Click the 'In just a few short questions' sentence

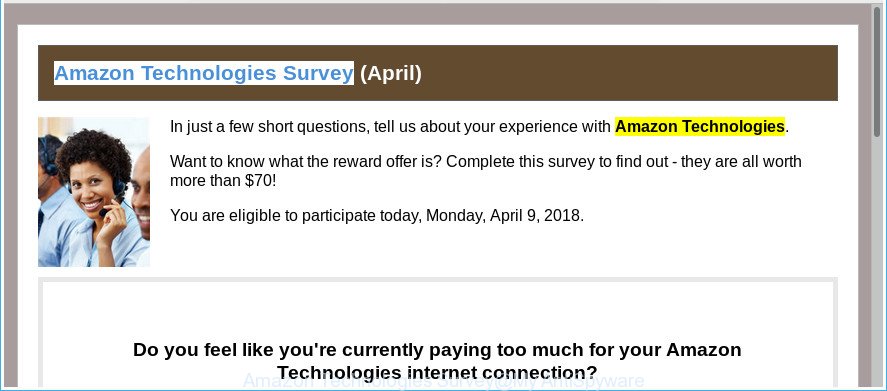pyautogui.click(x=480, y=127)
